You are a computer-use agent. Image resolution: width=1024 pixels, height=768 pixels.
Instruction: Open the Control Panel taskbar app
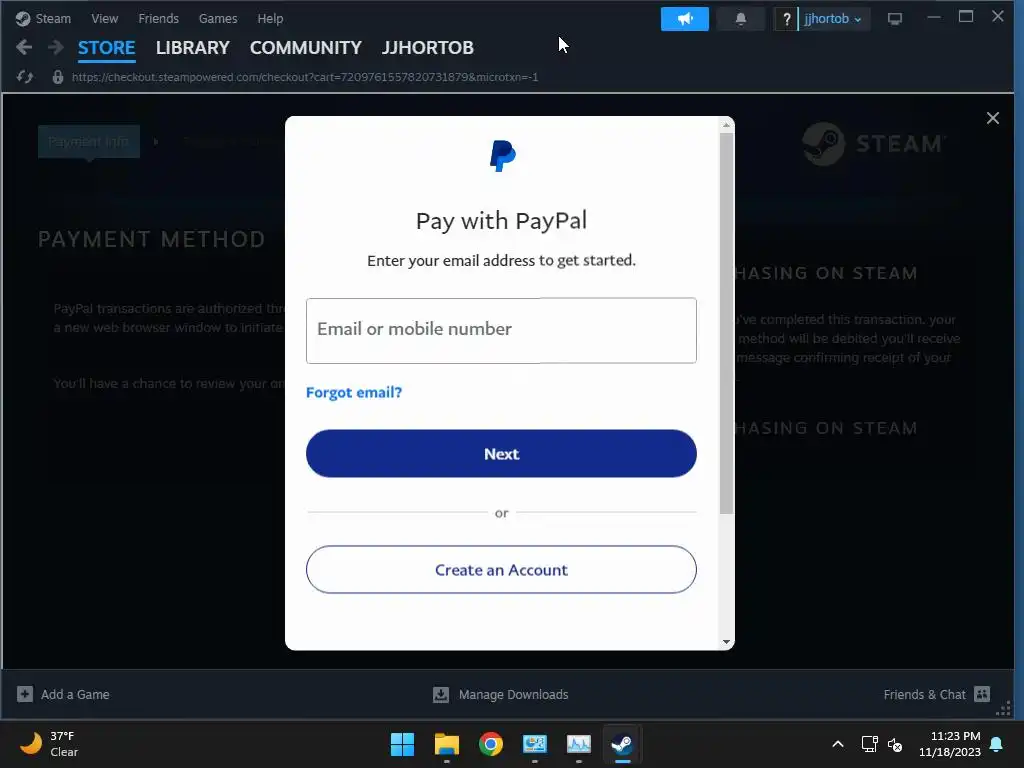[x=534, y=744]
